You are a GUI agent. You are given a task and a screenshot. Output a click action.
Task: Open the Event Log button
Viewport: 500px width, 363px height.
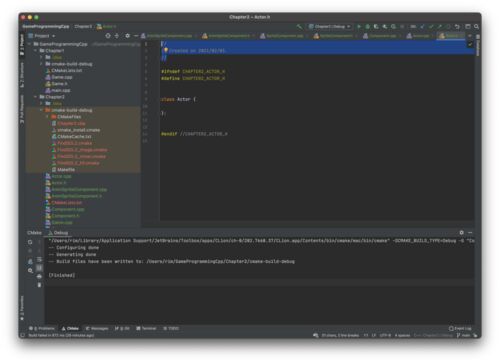tap(460, 328)
